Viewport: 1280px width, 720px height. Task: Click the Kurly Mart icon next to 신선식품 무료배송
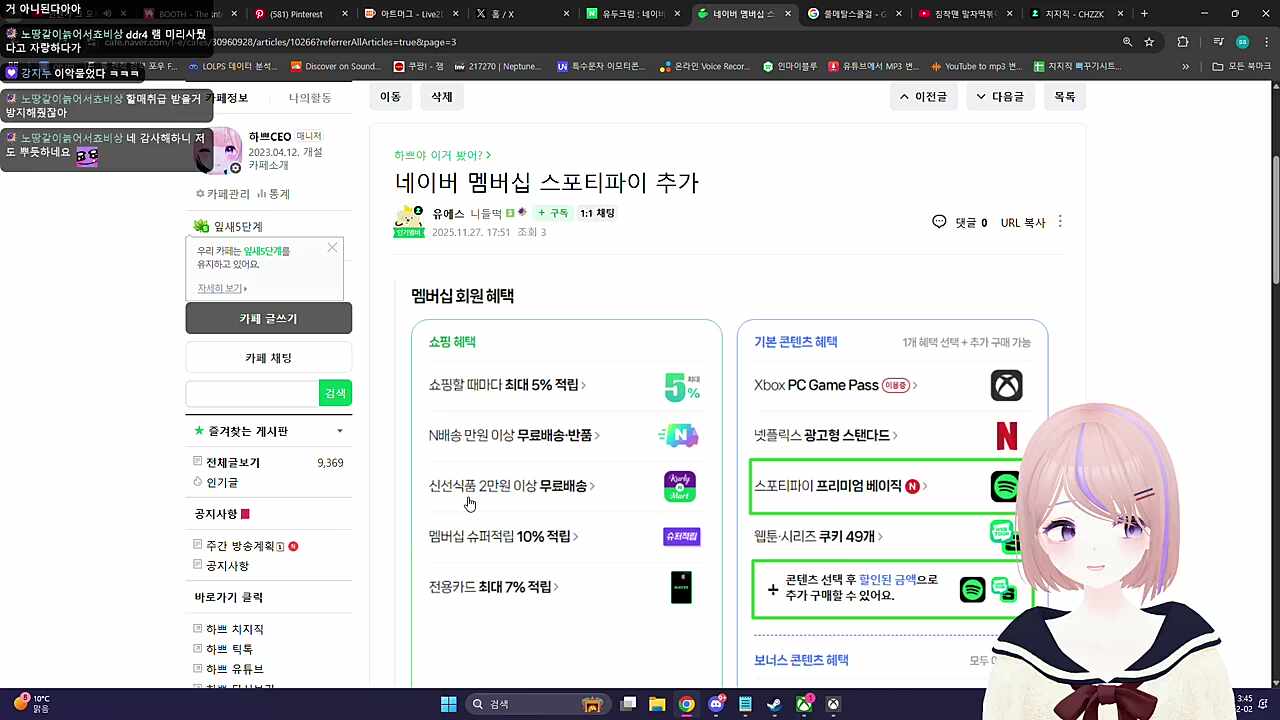pos(680,486)
